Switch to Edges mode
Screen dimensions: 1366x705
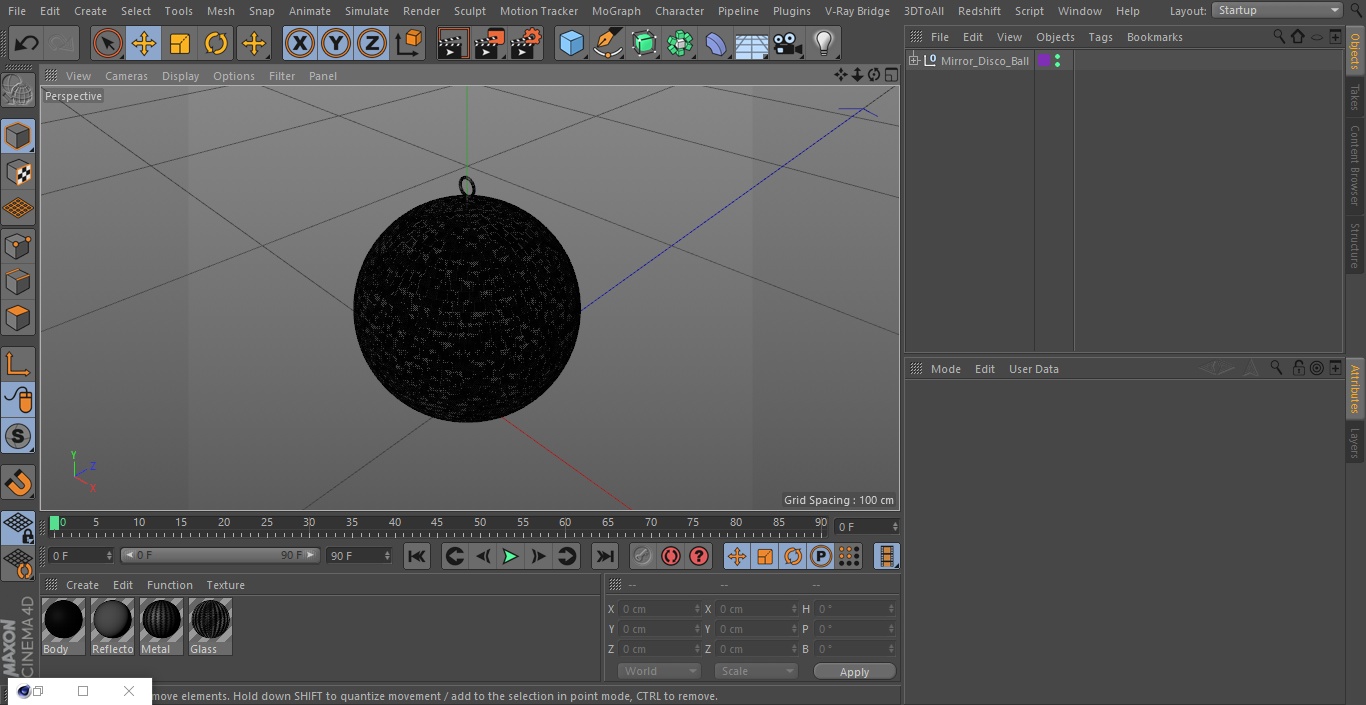point(18,282)
